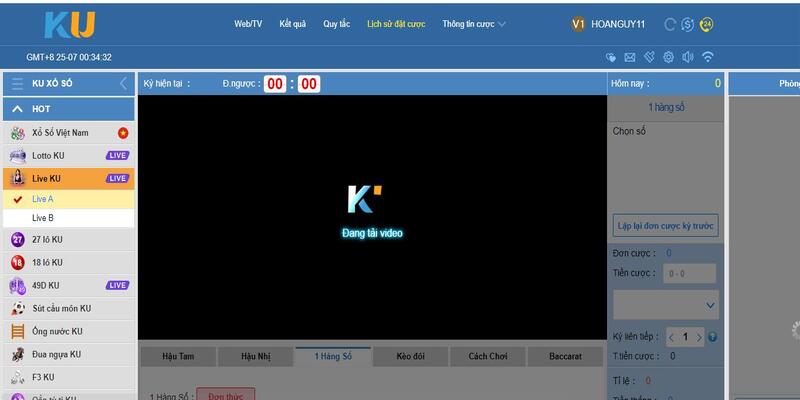Click Xổ Số Việt Nam label
The width and height of the screenshot is (800, 400).
[x=60, y=133]
